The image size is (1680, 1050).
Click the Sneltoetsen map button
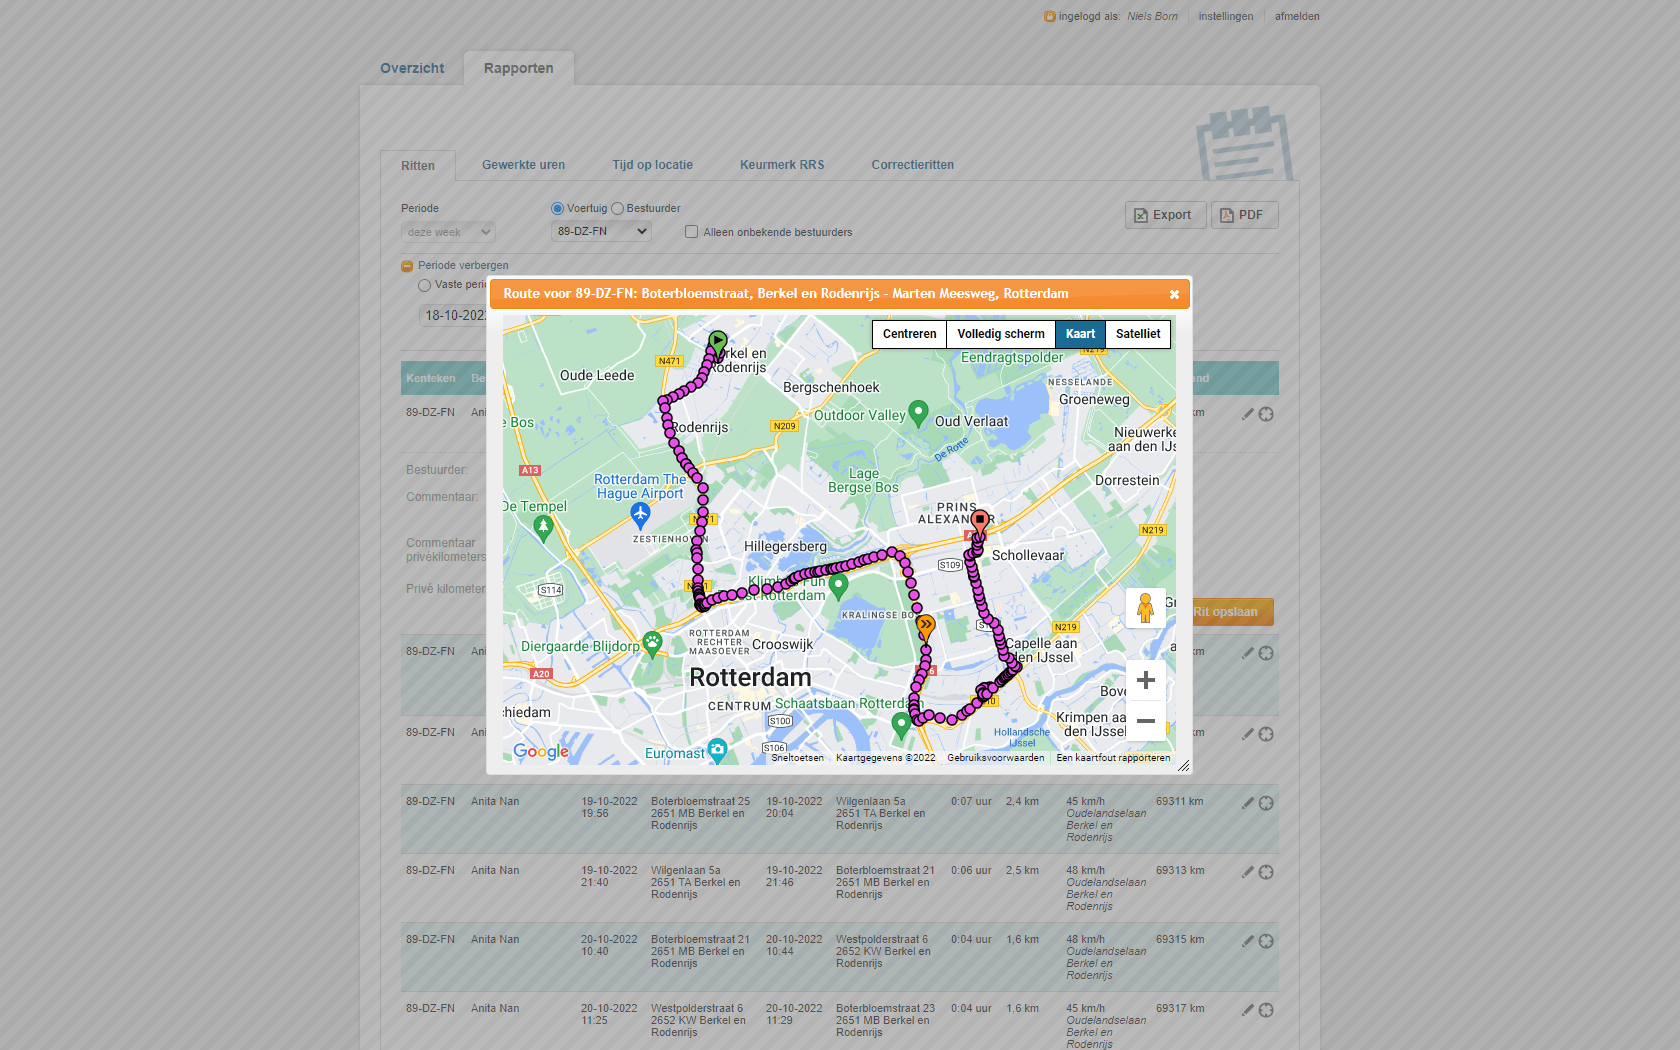797,758
